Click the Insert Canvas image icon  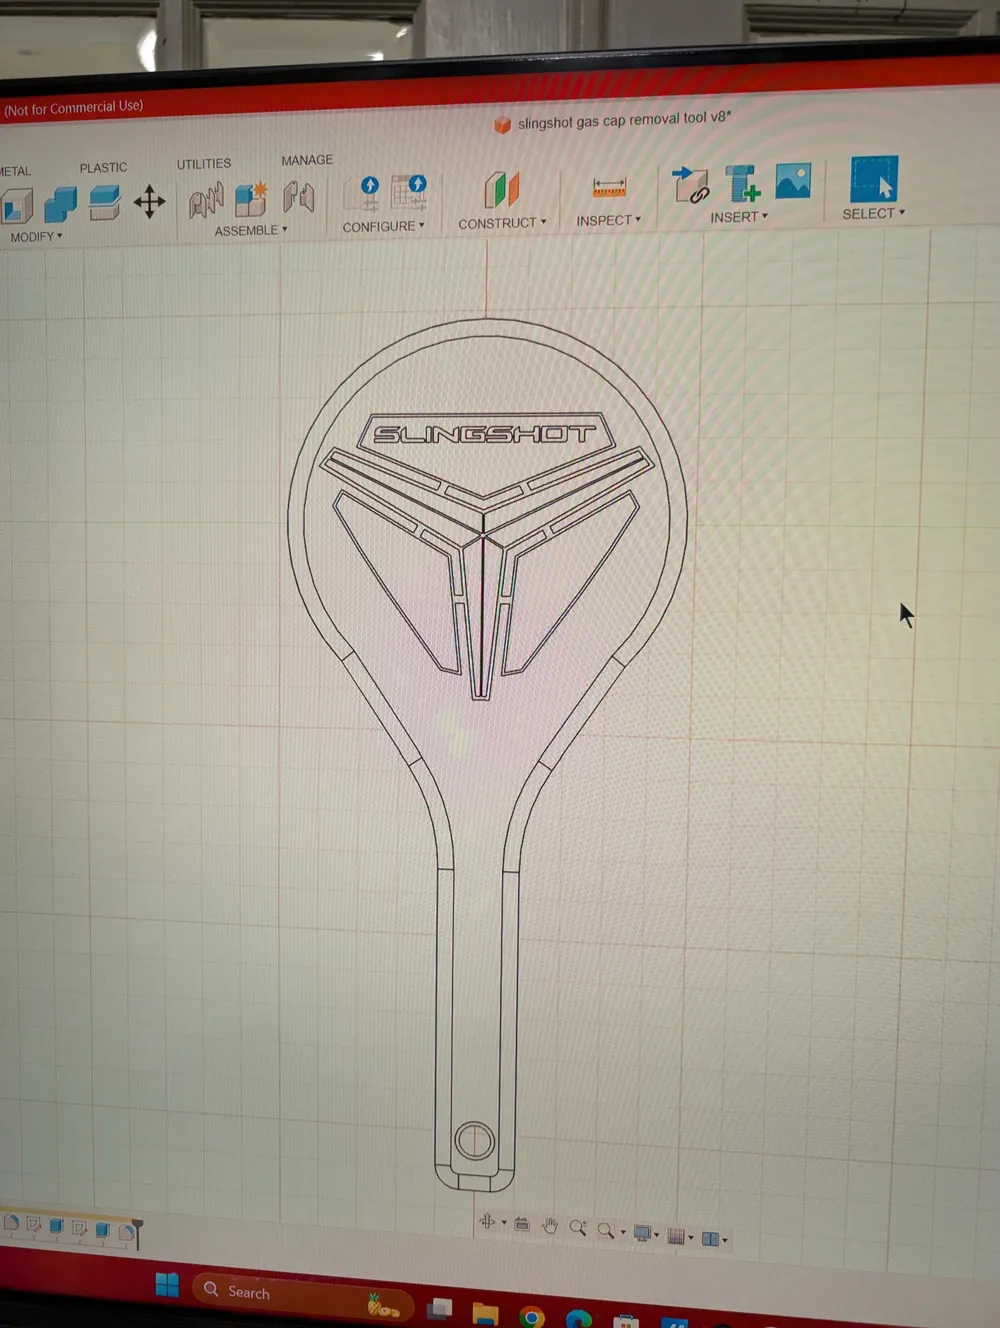point(793,180)
